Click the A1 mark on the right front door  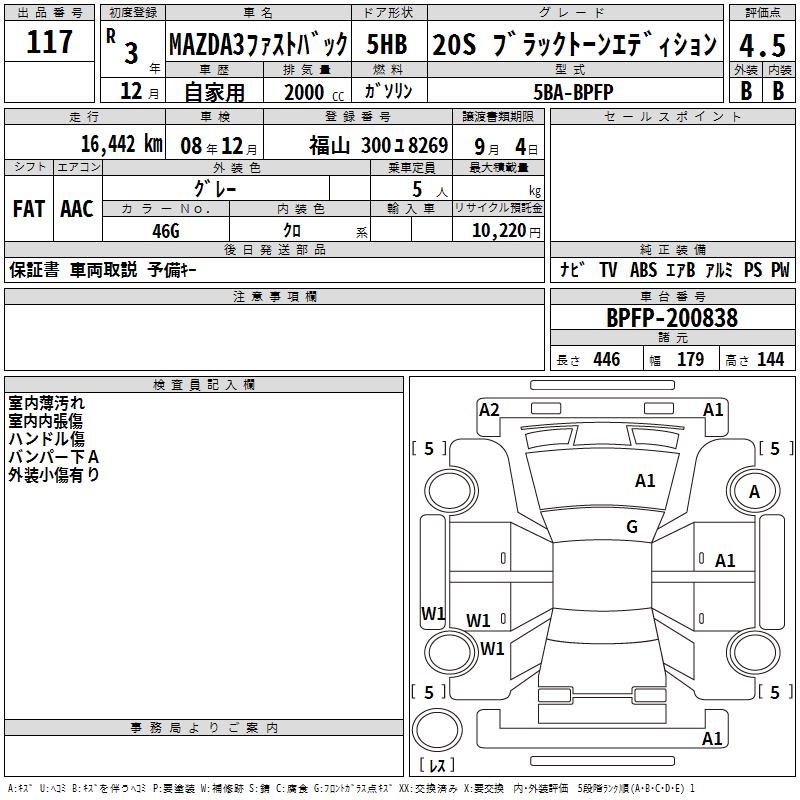pos(725,561)
